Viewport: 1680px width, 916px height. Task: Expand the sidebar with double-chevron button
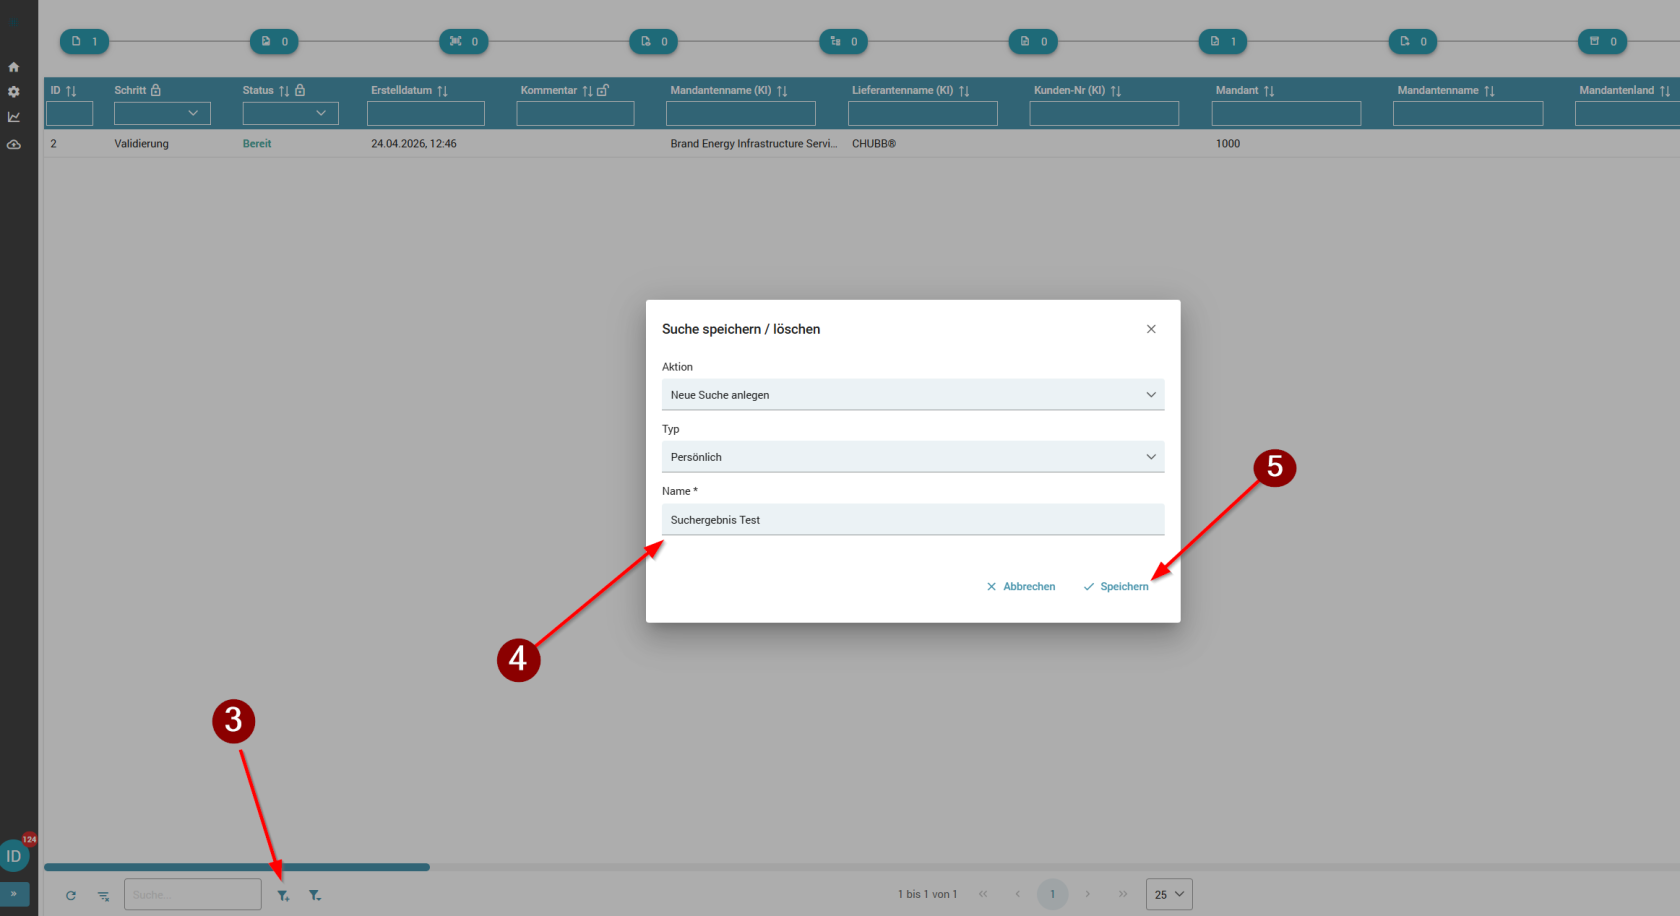14,894
